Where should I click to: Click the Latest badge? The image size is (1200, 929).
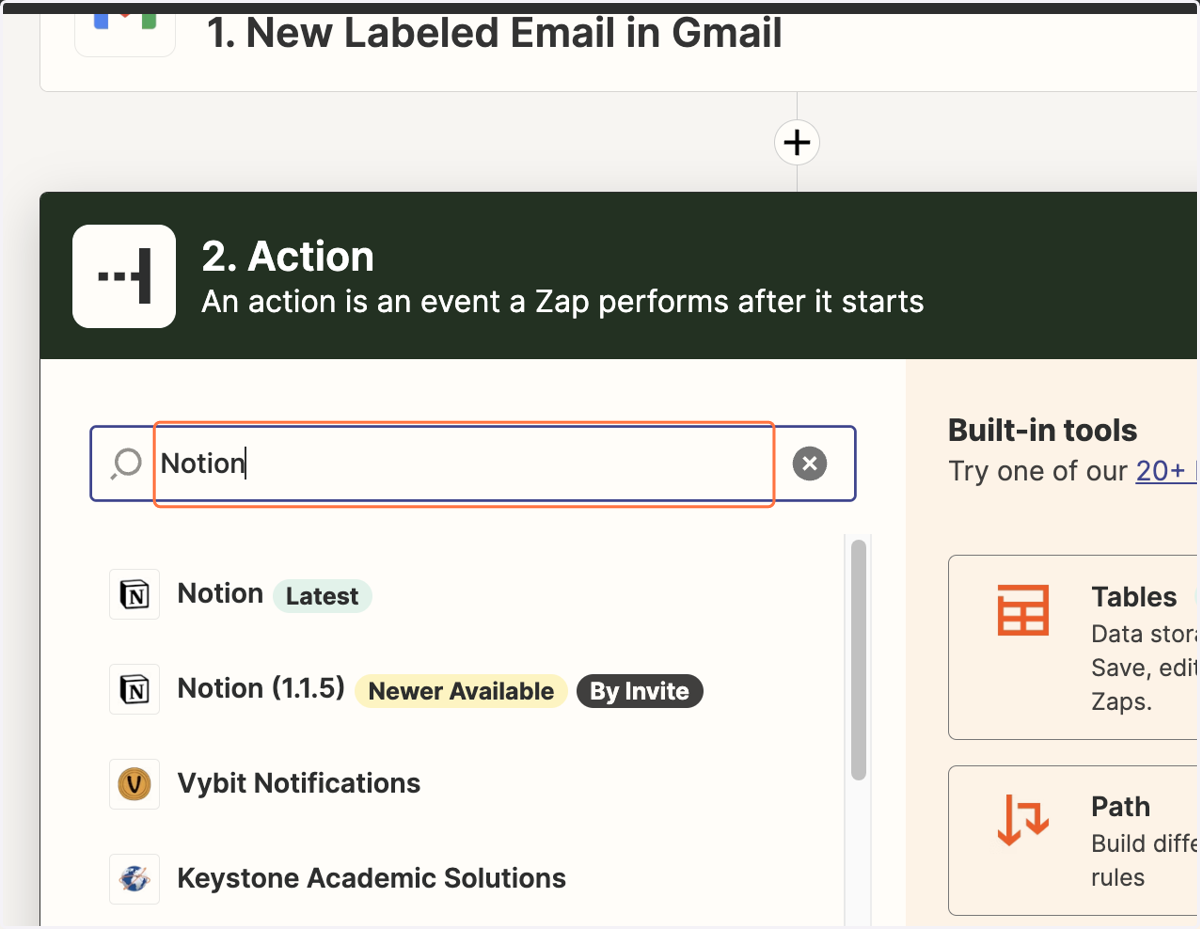pos(322,596)
